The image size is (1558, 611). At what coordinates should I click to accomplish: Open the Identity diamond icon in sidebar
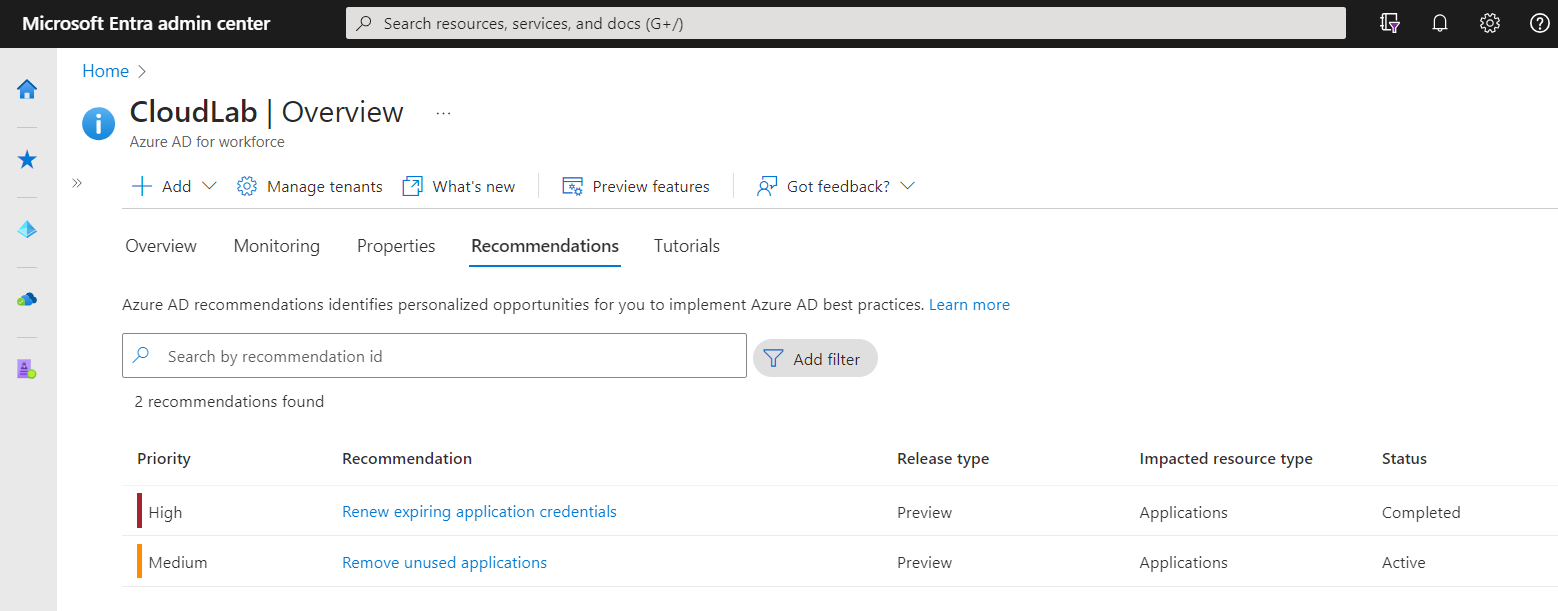coord(27,230)
